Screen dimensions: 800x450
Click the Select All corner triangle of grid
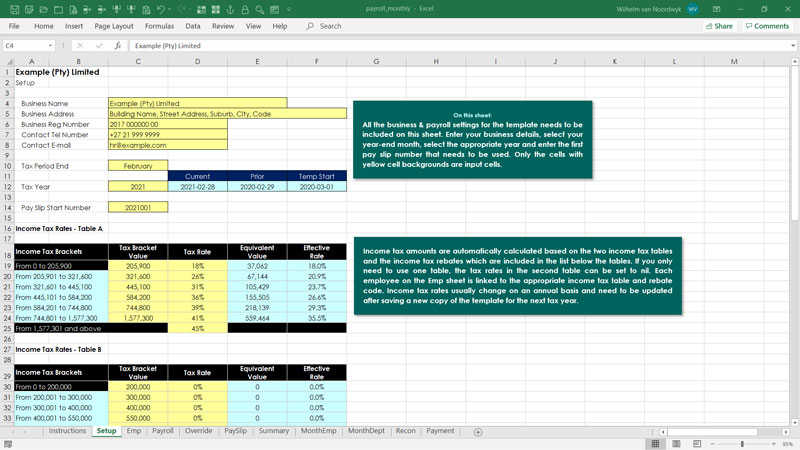point(9,61)
